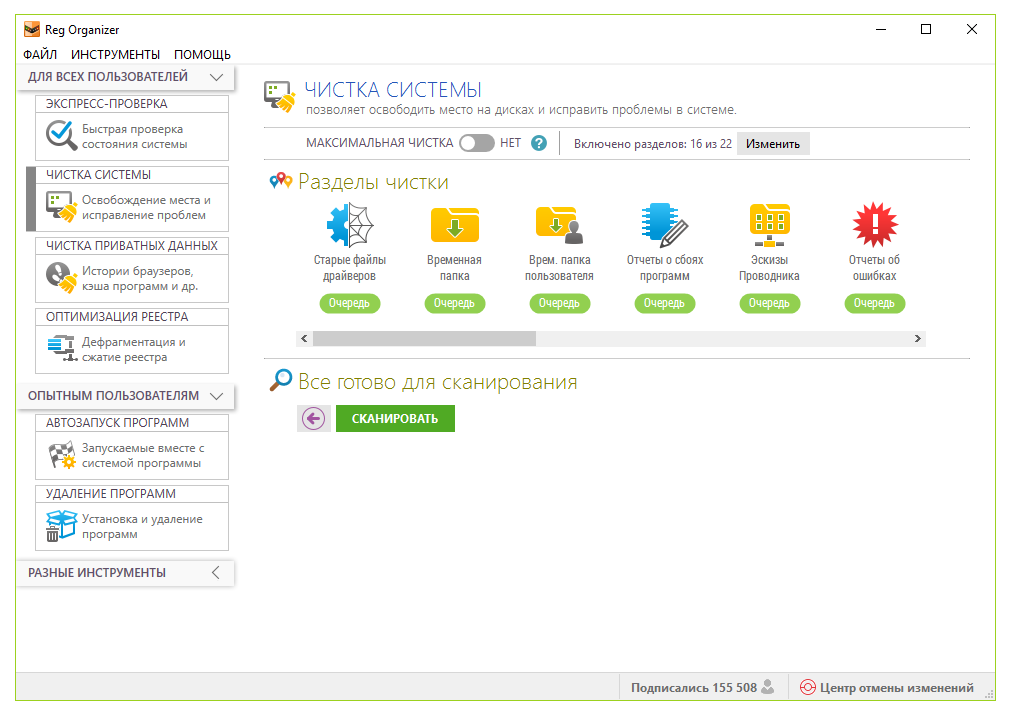Image resolution: width=1010 pixels, height=716 pixels.
Task: Click the registry defragmentation icon
Action: 62,348
